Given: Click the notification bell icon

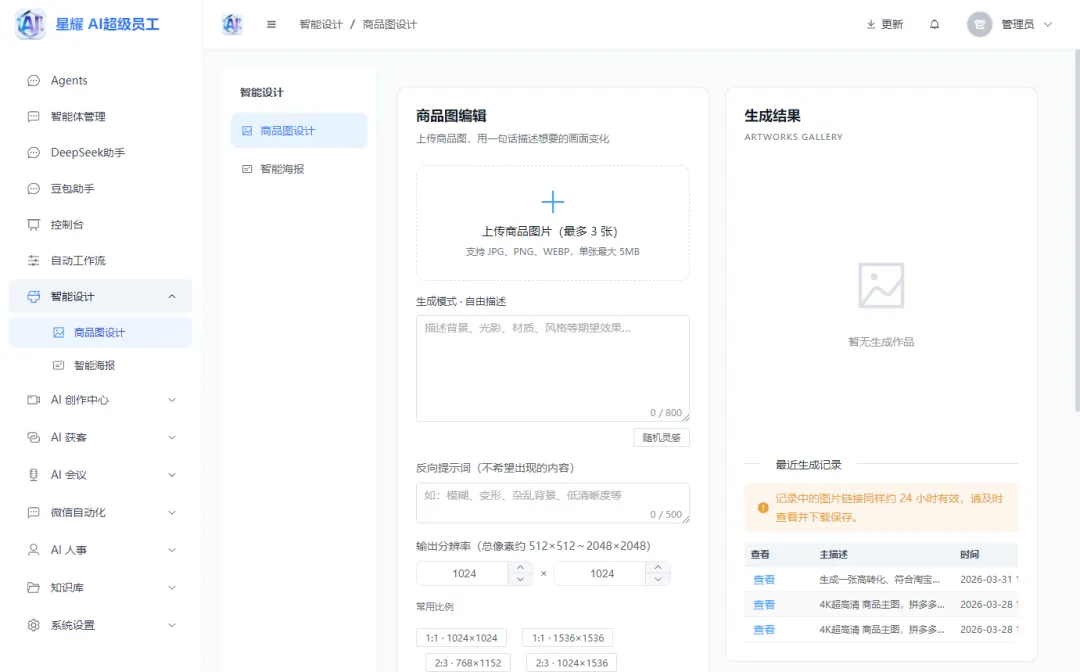Looking at the screenshot, I should tap(935, 24).
